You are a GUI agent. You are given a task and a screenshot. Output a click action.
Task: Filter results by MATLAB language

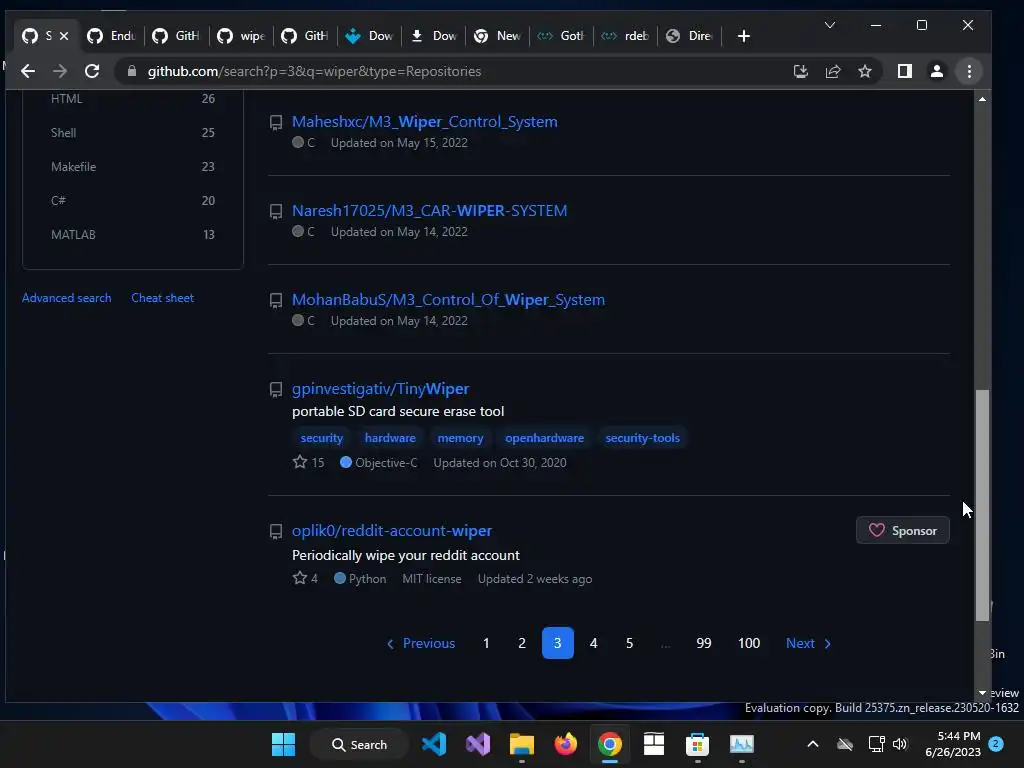(133, 234)
